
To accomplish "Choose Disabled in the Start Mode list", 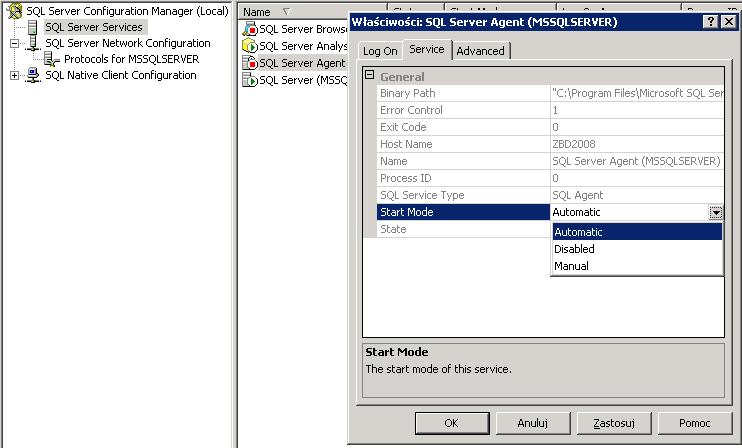I will point(637,249).
